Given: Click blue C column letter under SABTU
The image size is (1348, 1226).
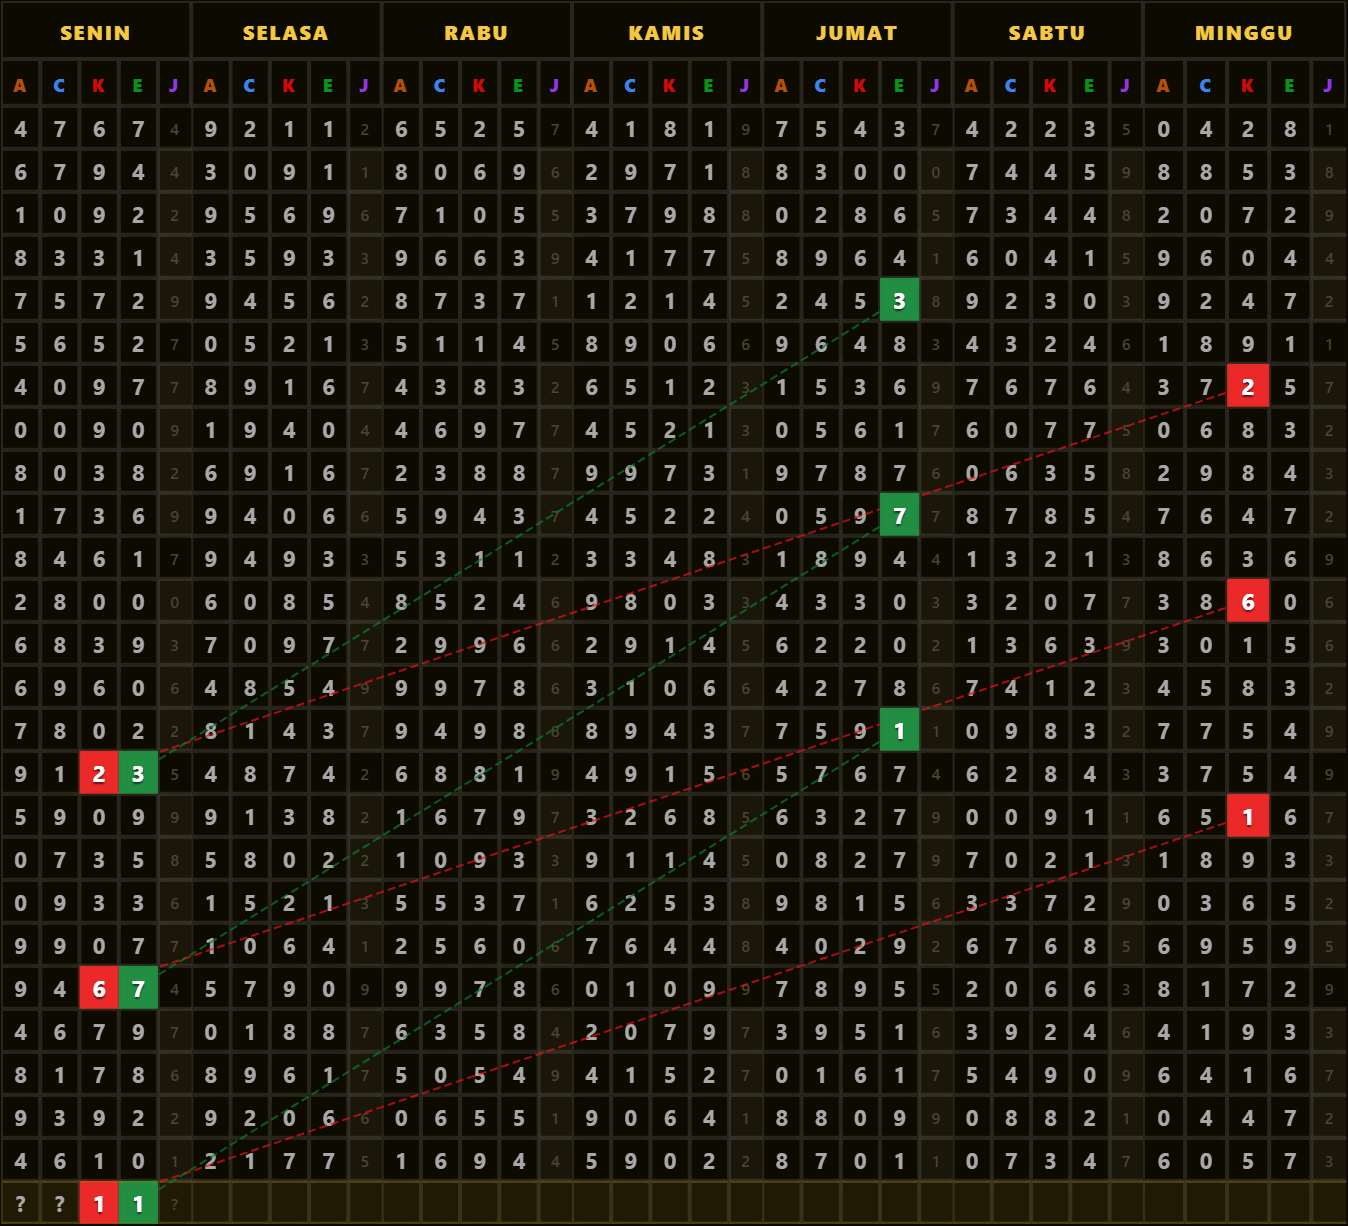Looking at the screenshot, I should pyautogui.click(x=1011, y=86).
